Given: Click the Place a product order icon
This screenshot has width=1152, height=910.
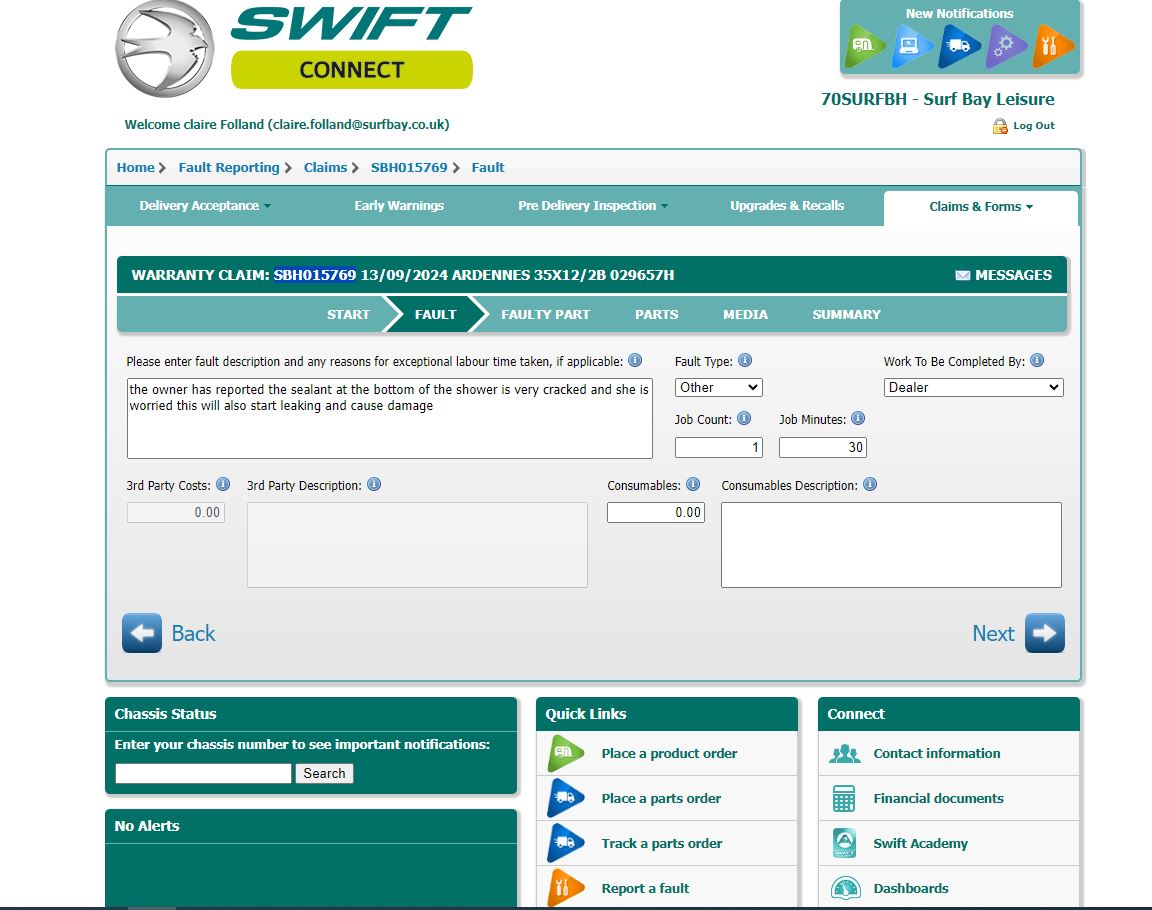Looking at the screenshot, I should (x=565, y=754).
